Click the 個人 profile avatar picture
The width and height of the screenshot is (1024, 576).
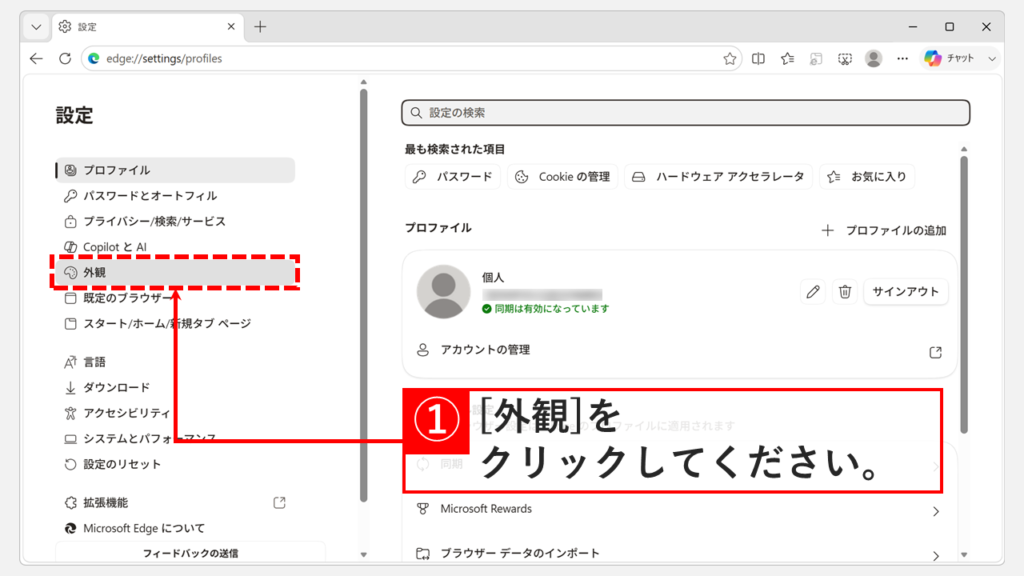click(443, 291)
